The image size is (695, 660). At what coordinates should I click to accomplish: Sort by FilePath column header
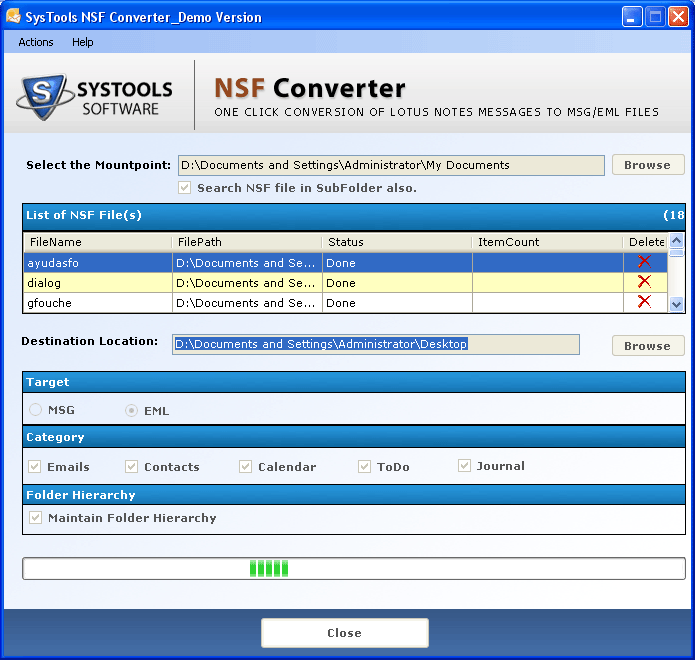pyautogui.click(x=247, y=242)
